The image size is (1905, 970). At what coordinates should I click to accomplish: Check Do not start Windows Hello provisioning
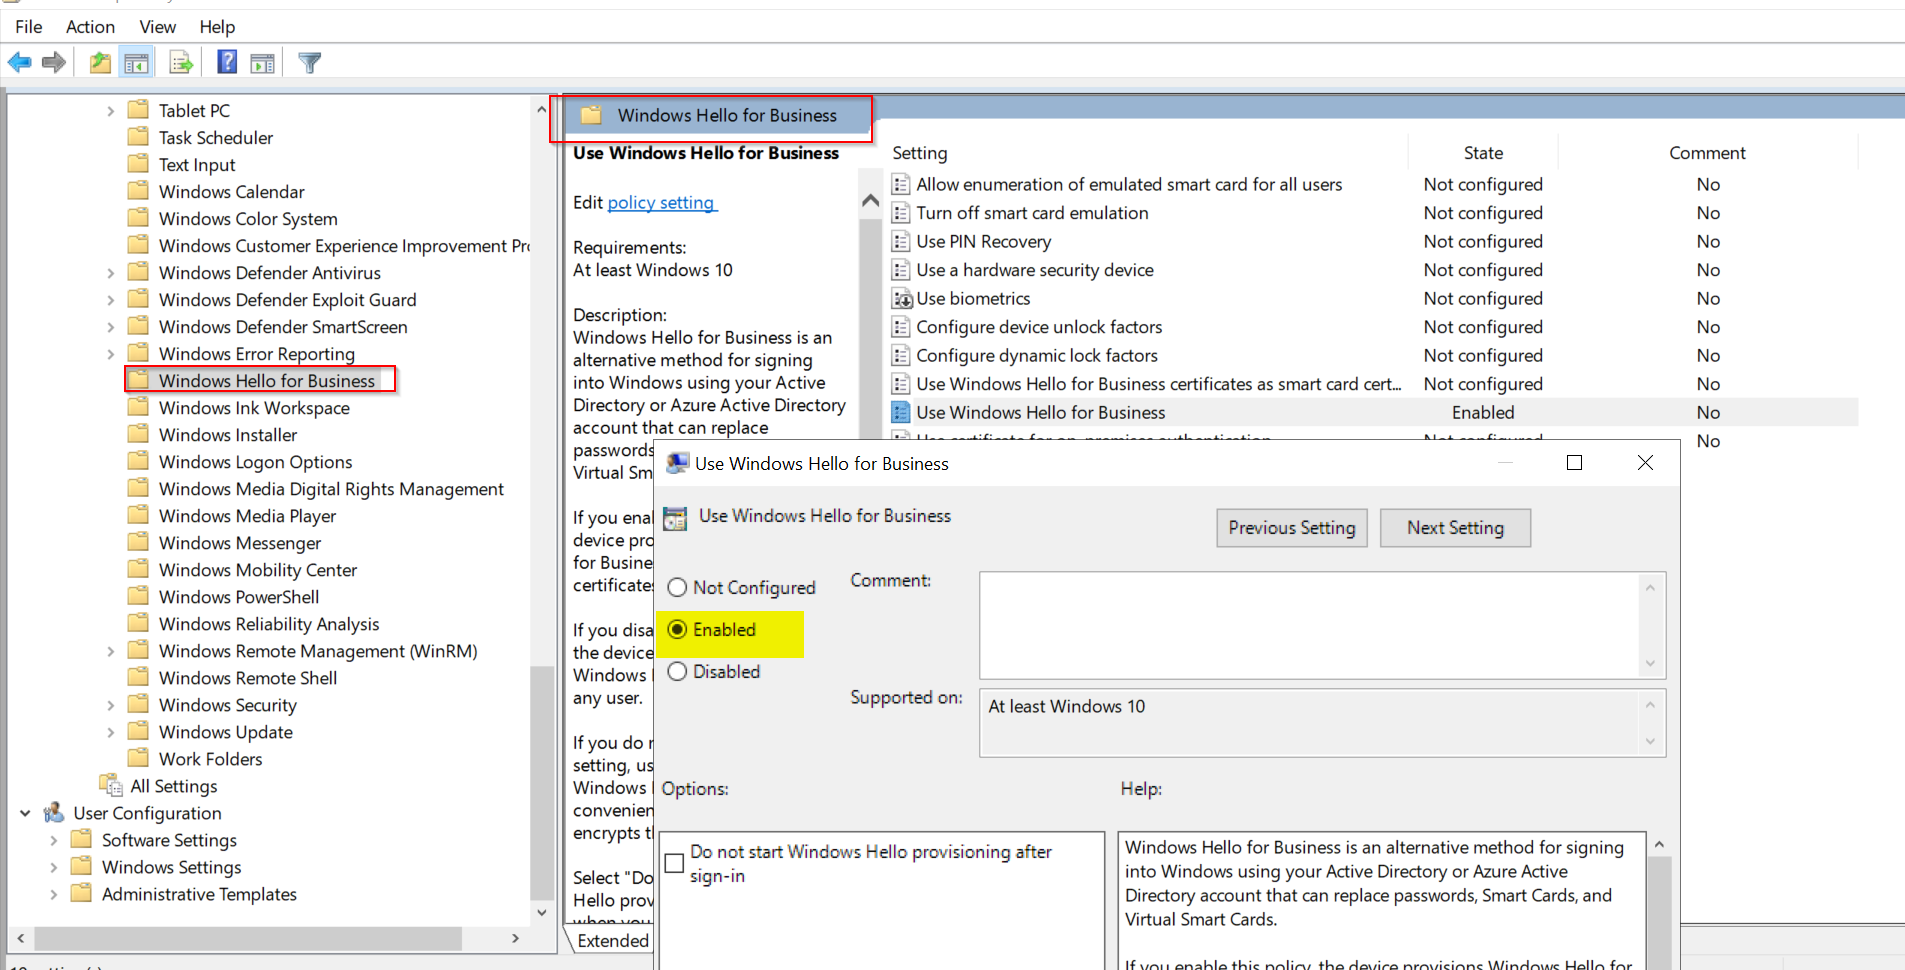675,863
